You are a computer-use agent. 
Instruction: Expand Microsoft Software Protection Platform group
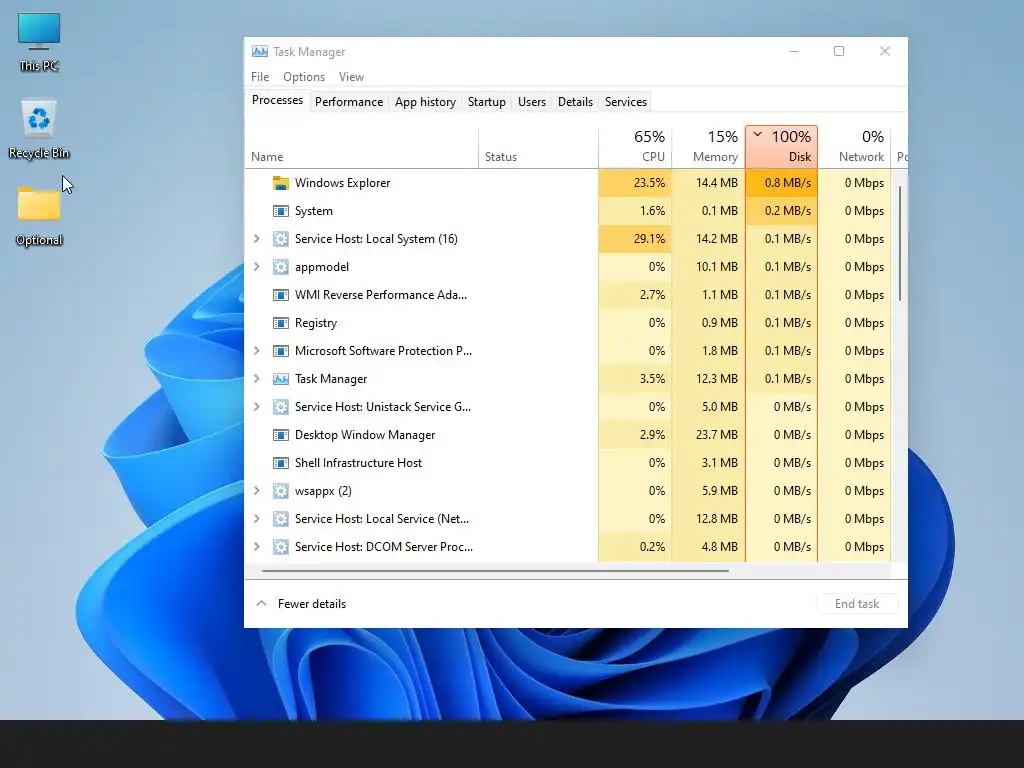tap(257, 351)
